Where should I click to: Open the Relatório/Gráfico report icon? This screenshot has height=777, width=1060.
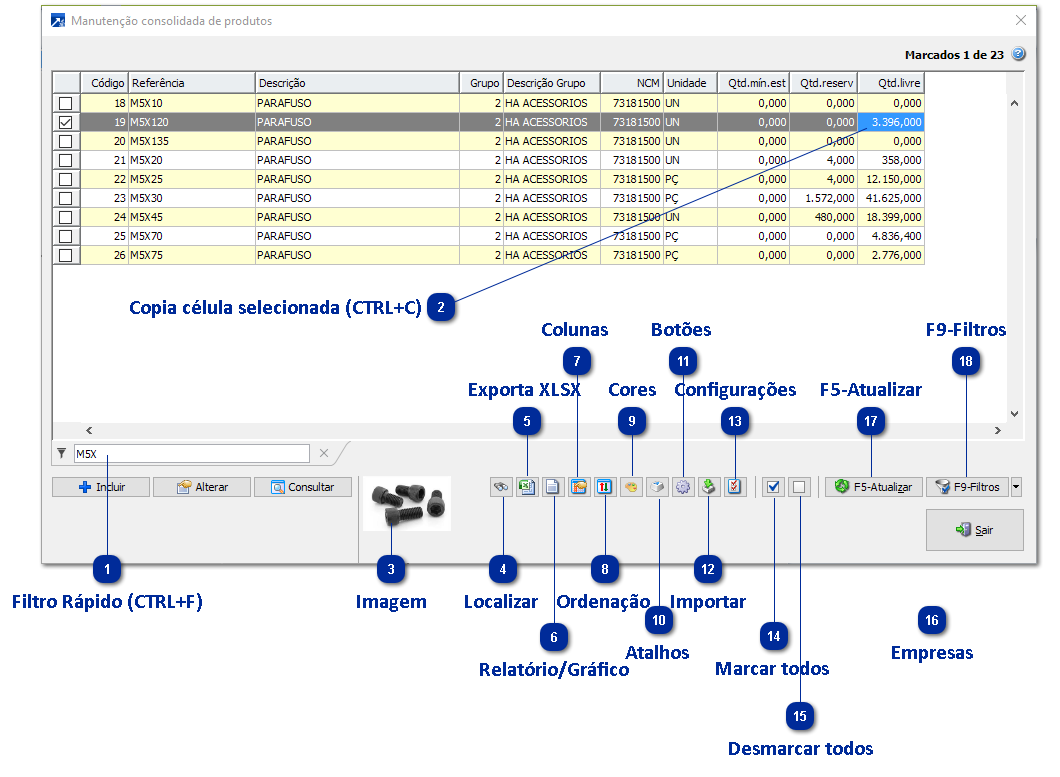[x=552, y=487]
